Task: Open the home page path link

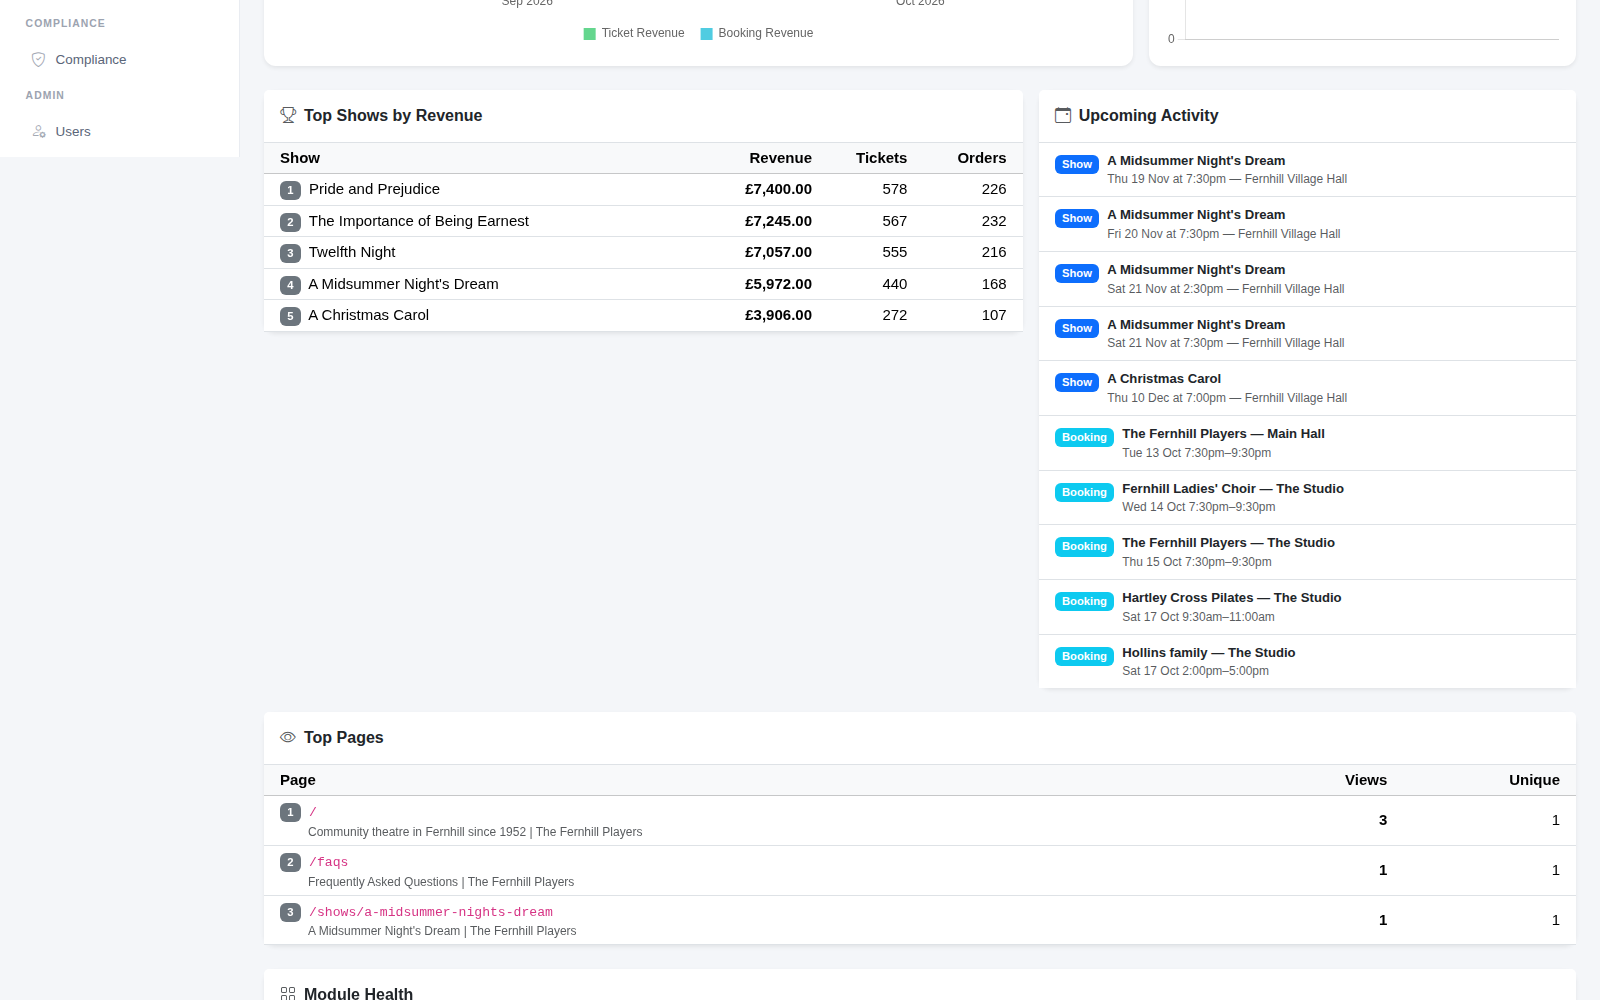Action: pos(313,812)
